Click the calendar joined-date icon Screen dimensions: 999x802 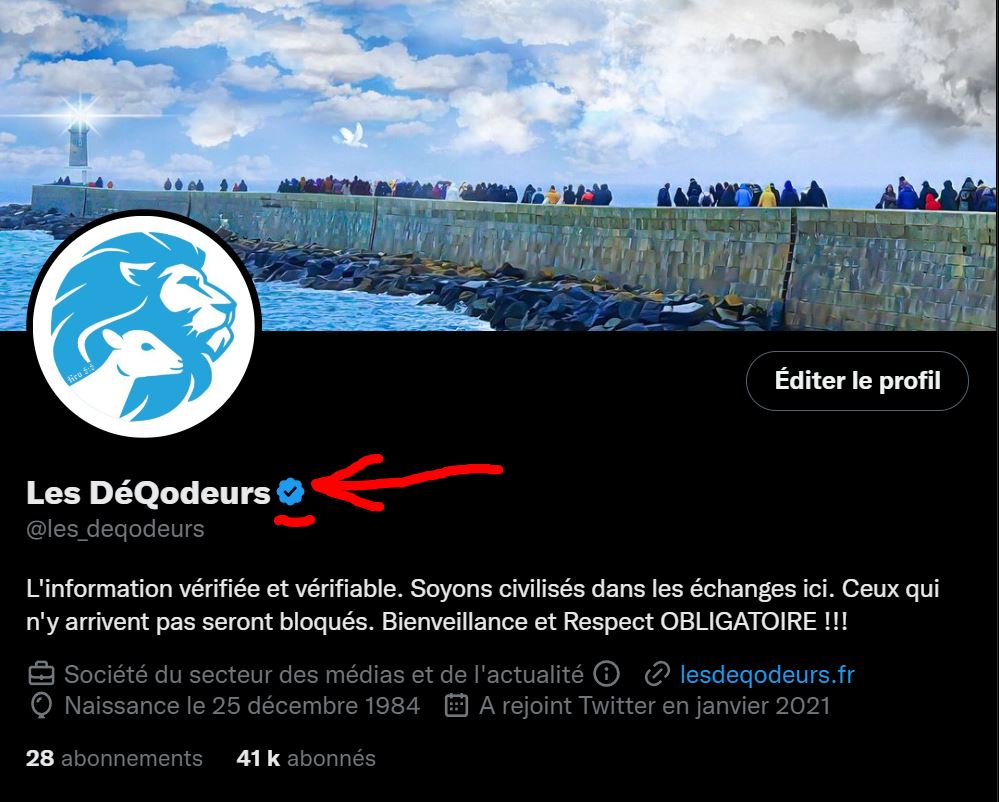[456, 705]
